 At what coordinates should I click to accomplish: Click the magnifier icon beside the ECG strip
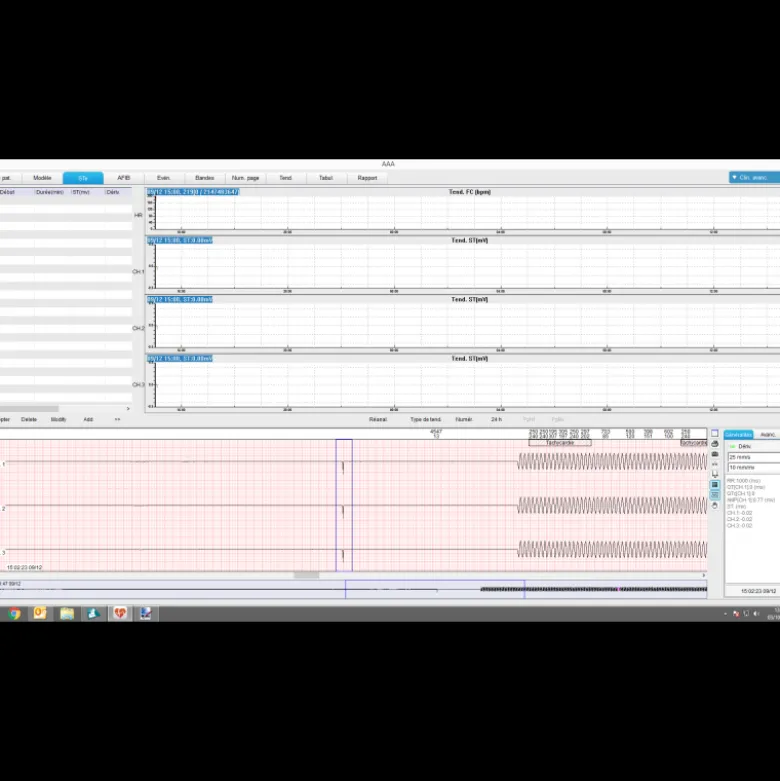pos(715,475)
